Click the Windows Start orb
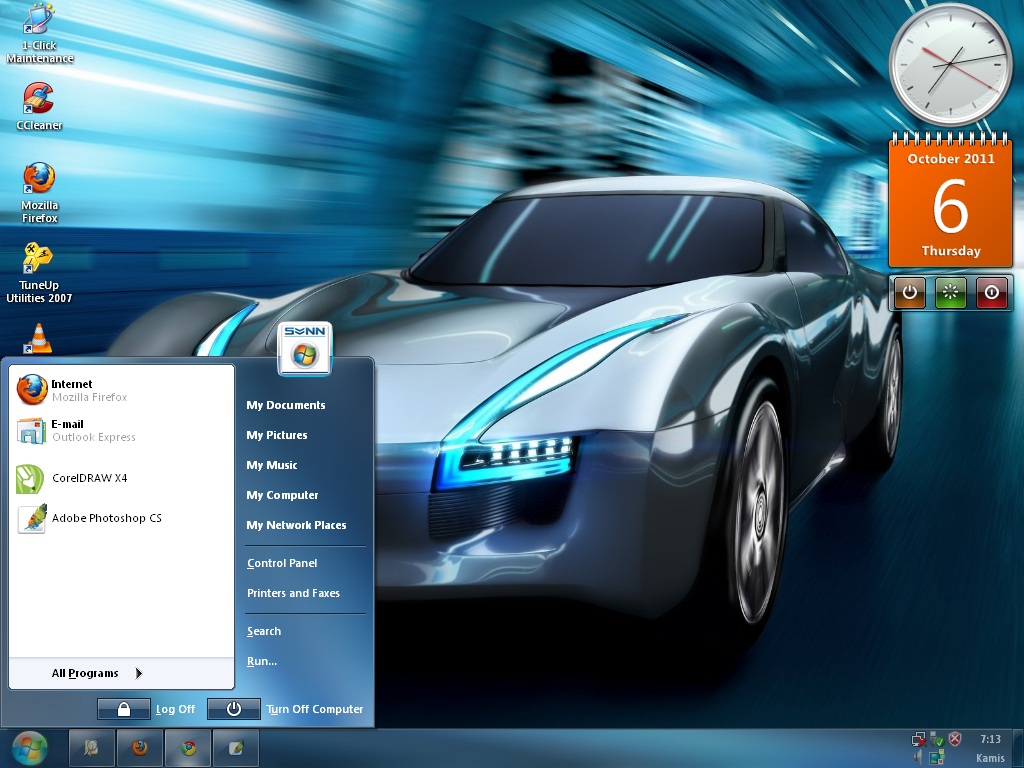The image size is (1024, 768). [29, 748]
